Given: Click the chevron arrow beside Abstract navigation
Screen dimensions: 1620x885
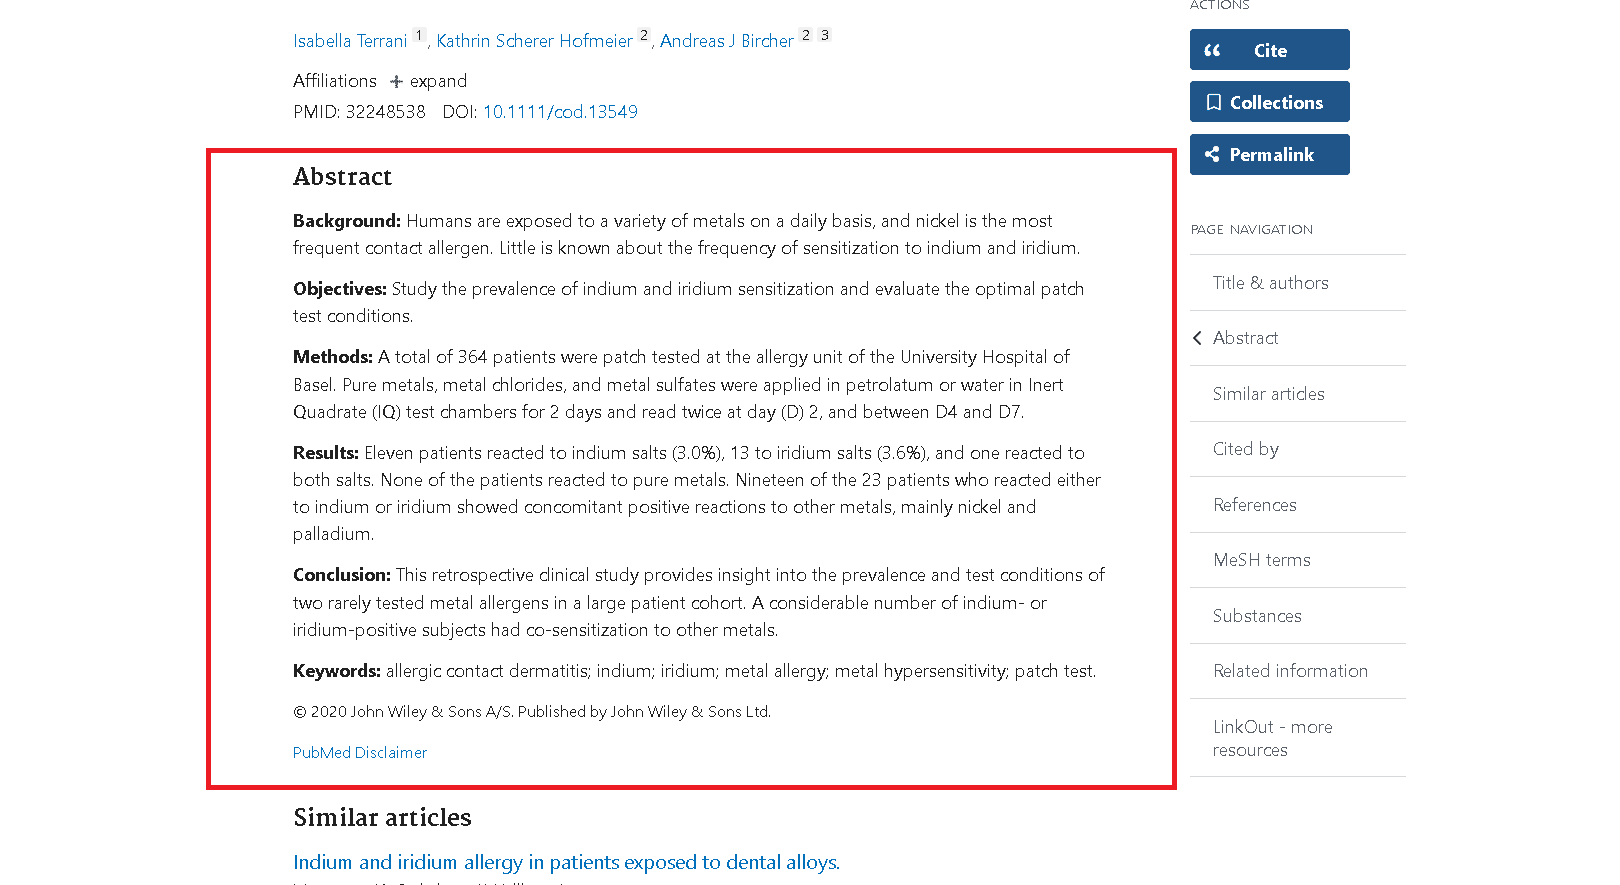Looking at the screenshot, I should pos(1197,338).
